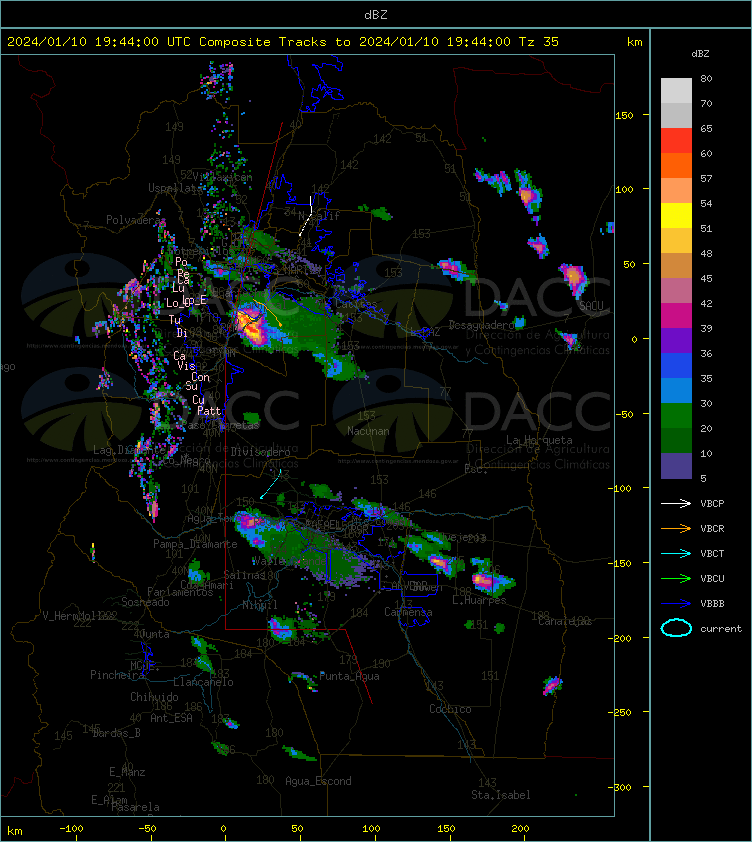The height and width of the screenshot is (842, 752).
Task: Click the blue VBBB arrow legend icon
Action: click(x=676, y=604)
